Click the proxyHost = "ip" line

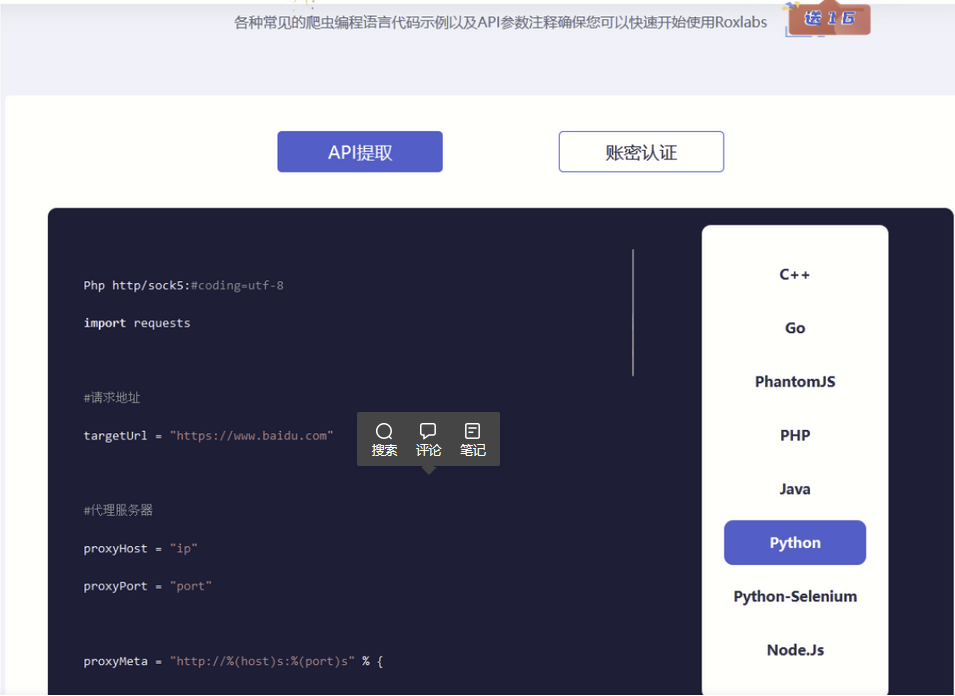(141, 549)
